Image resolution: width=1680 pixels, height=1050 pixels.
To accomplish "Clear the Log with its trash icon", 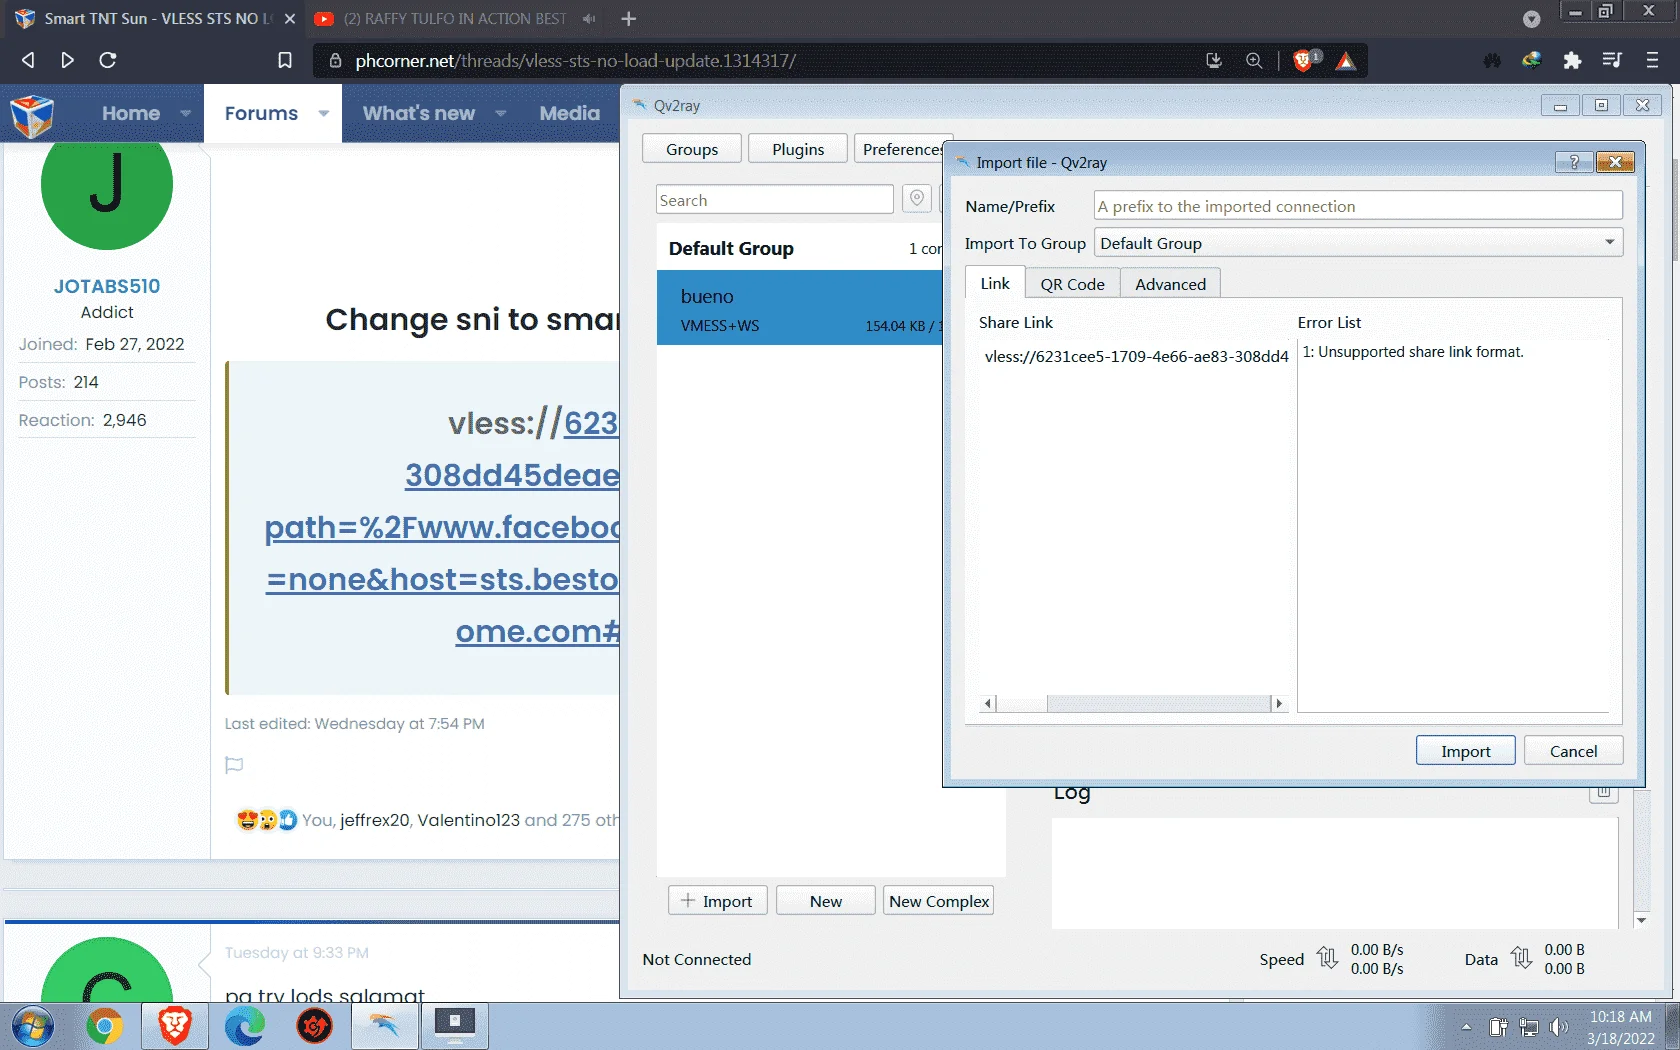I will pyautogui.click(x=1603, y=792).
